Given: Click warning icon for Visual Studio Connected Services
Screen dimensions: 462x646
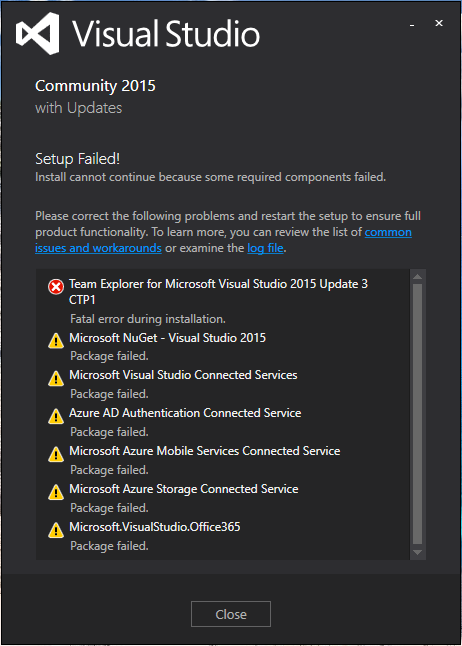Looking at the screenshot, I should (x=56, y=378).
